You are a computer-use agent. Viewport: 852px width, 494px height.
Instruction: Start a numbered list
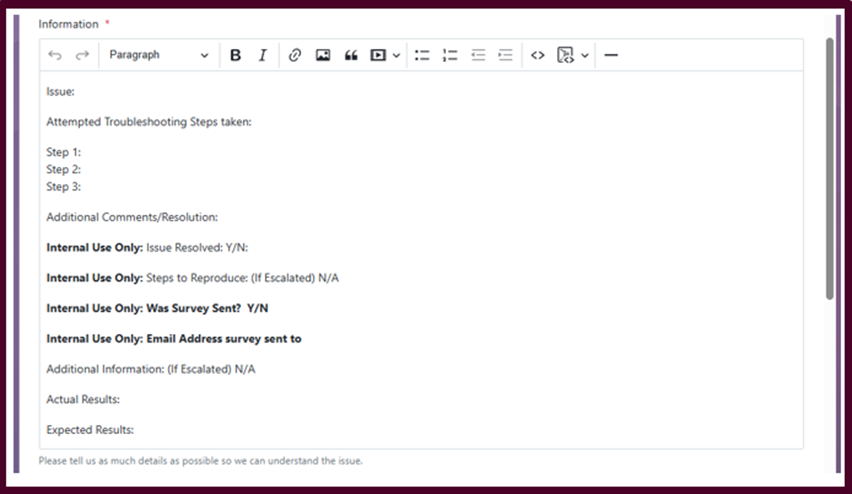click(x=450, y=56)
